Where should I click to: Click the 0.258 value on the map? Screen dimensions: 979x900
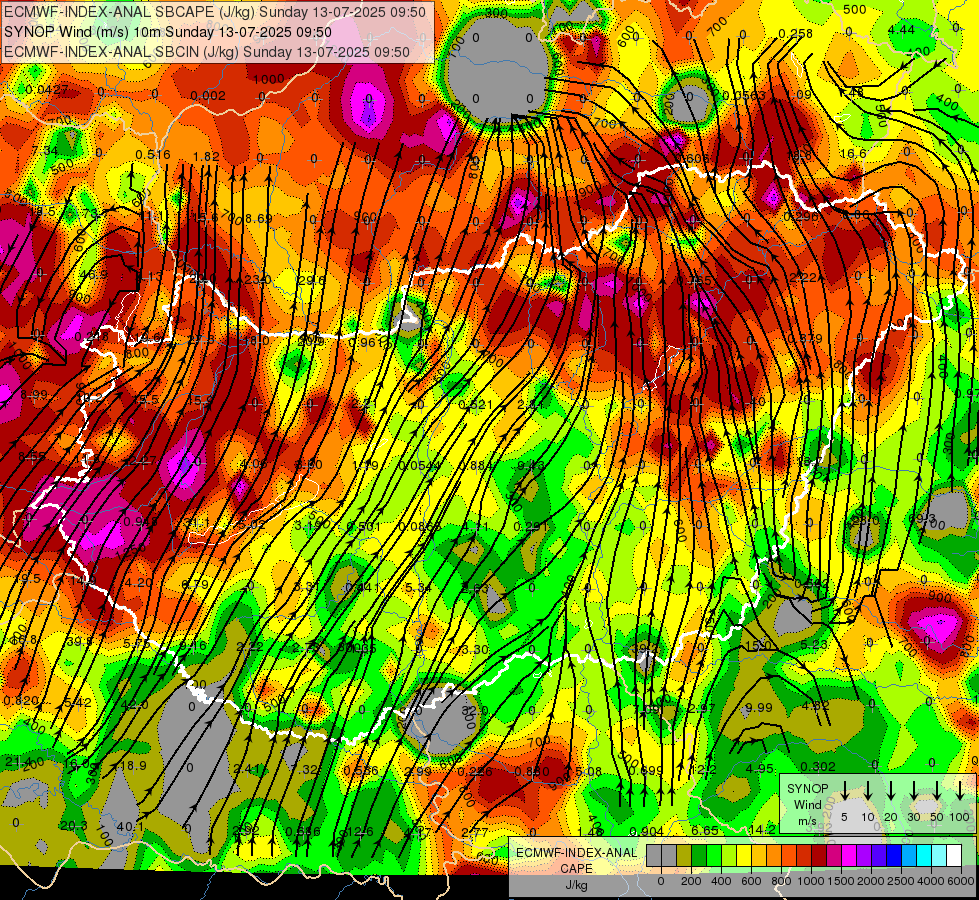(795, 33)
